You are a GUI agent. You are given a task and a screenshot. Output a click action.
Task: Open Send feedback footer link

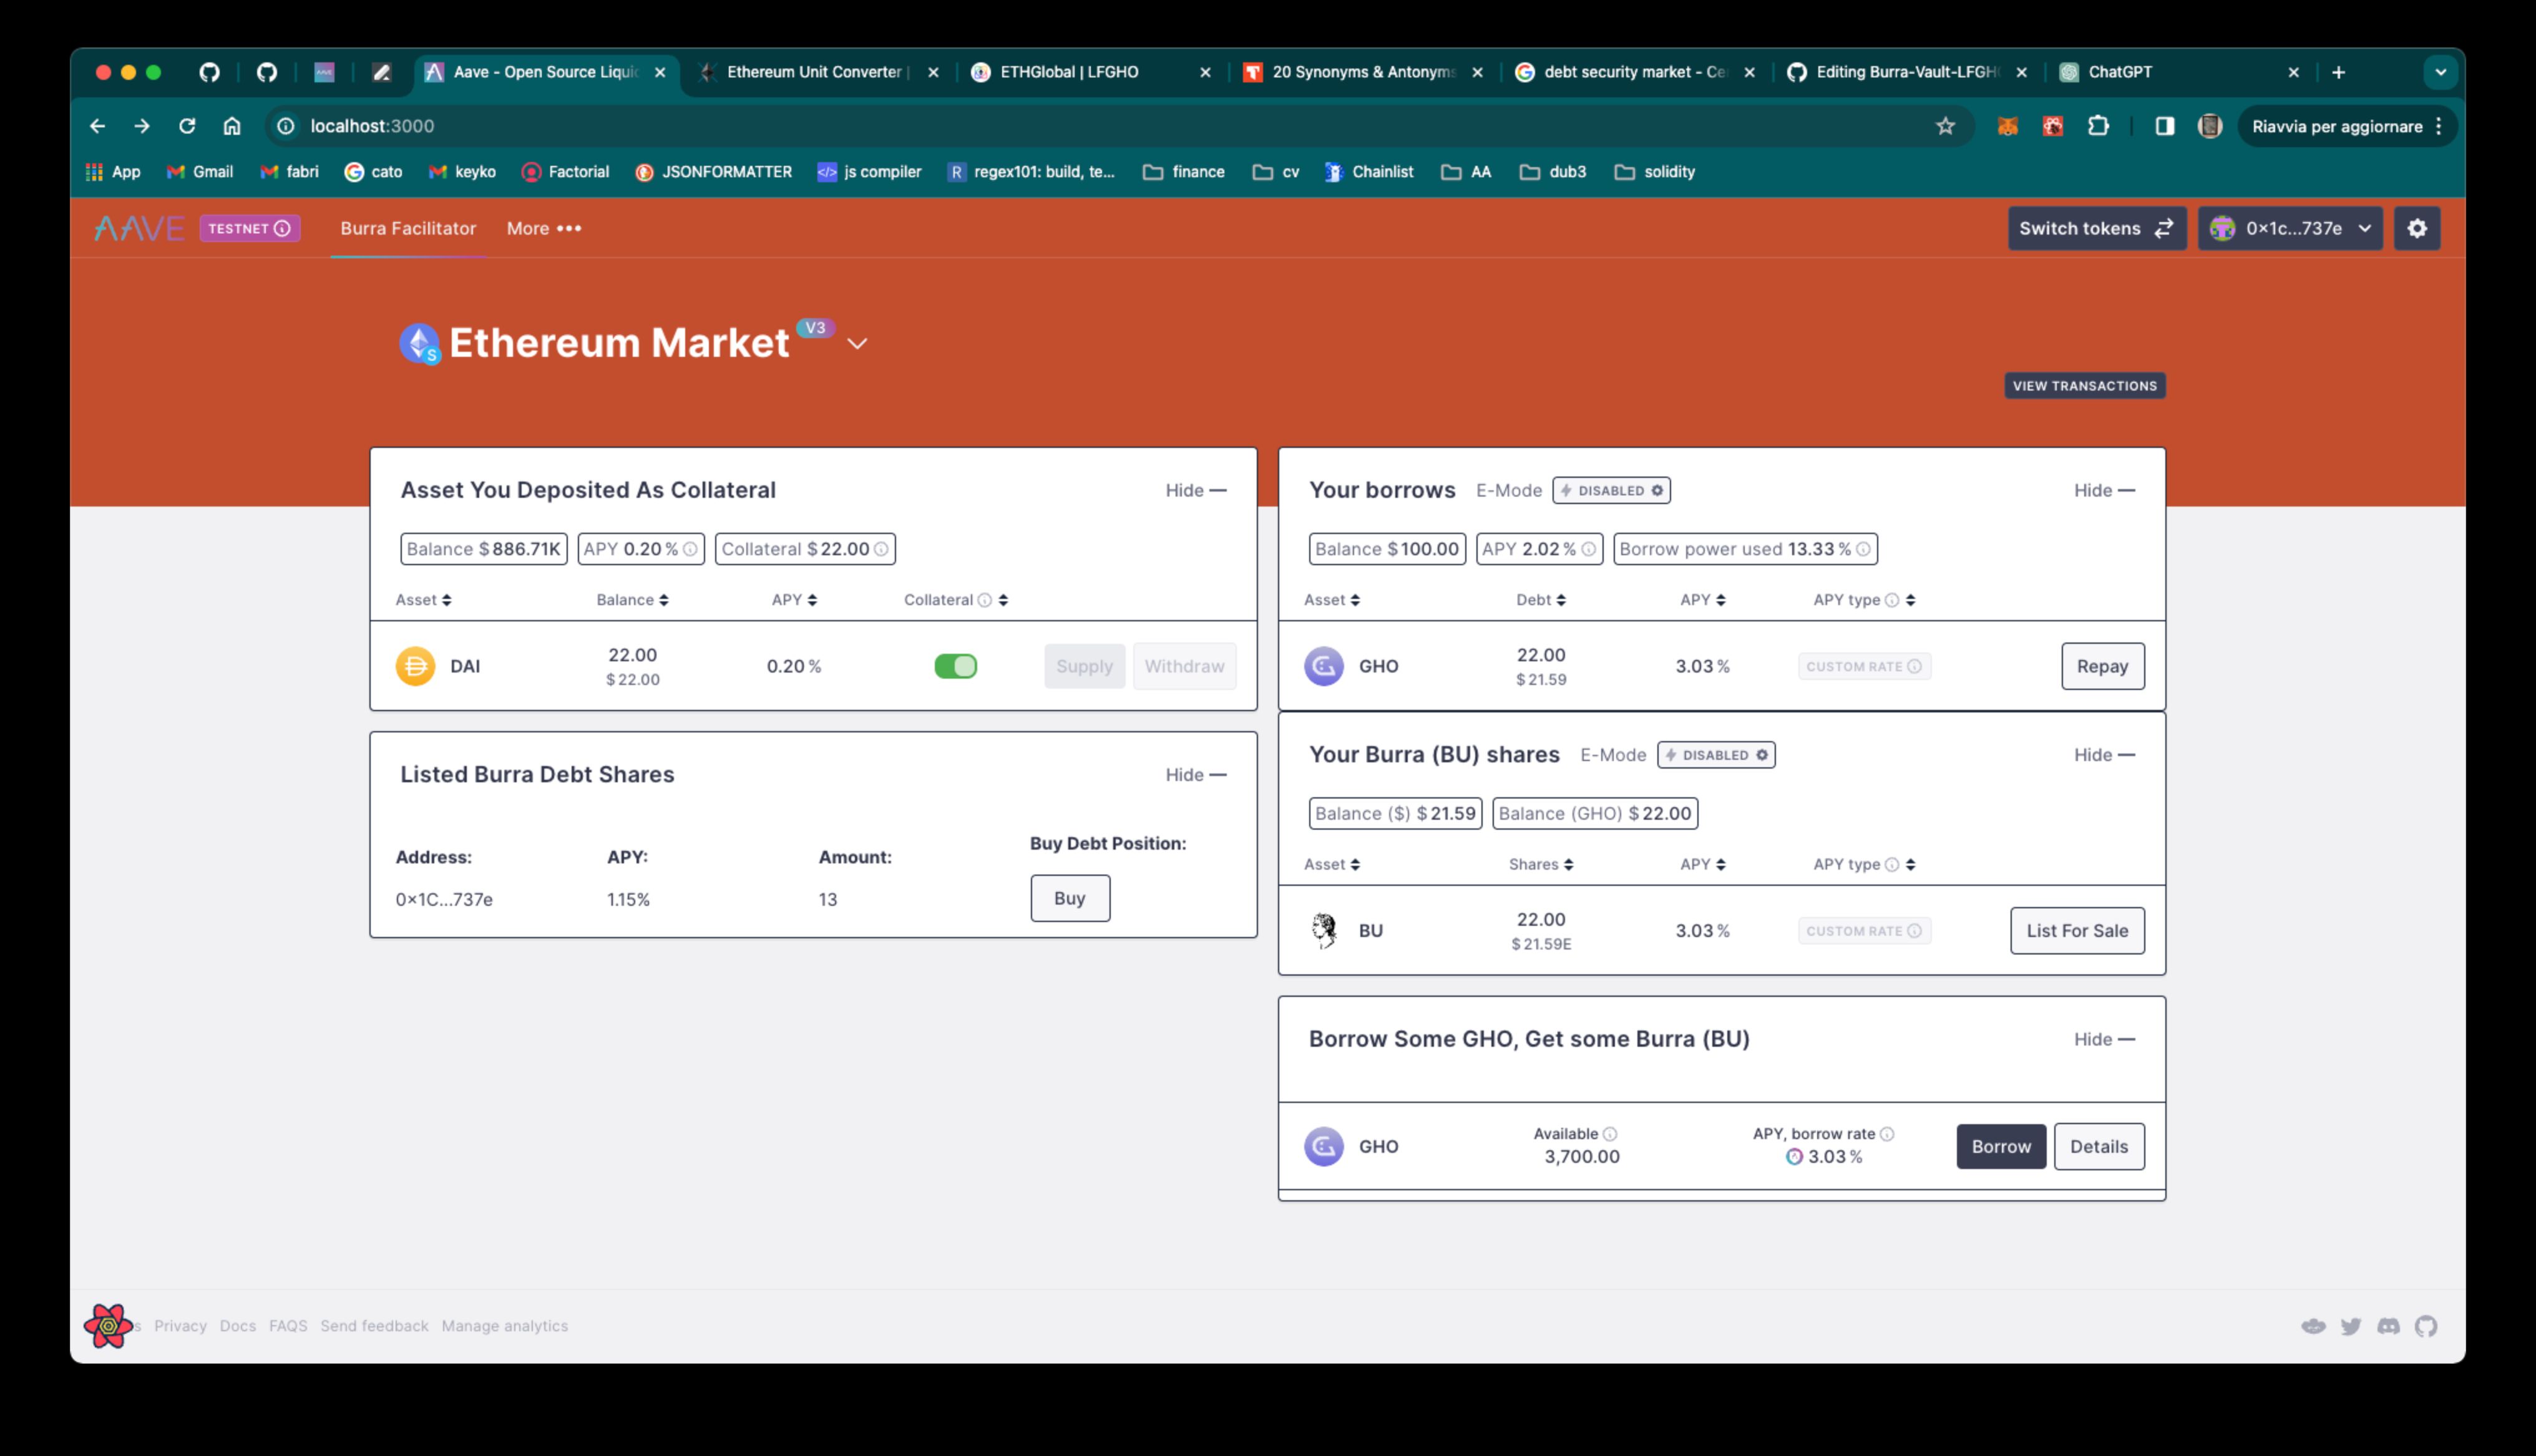374,1326
